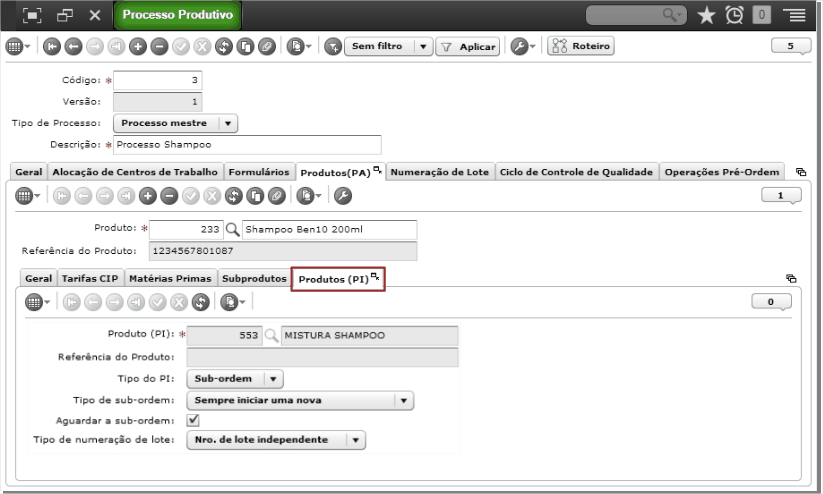
Task: Open the Tipo de Processo dropdown
Action: tap(175, 123)
